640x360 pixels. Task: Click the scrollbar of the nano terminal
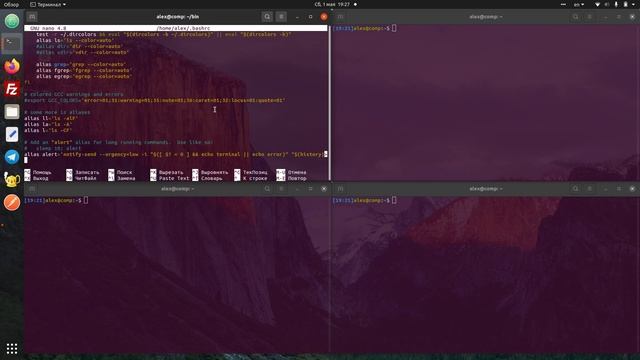click(329, 102)
